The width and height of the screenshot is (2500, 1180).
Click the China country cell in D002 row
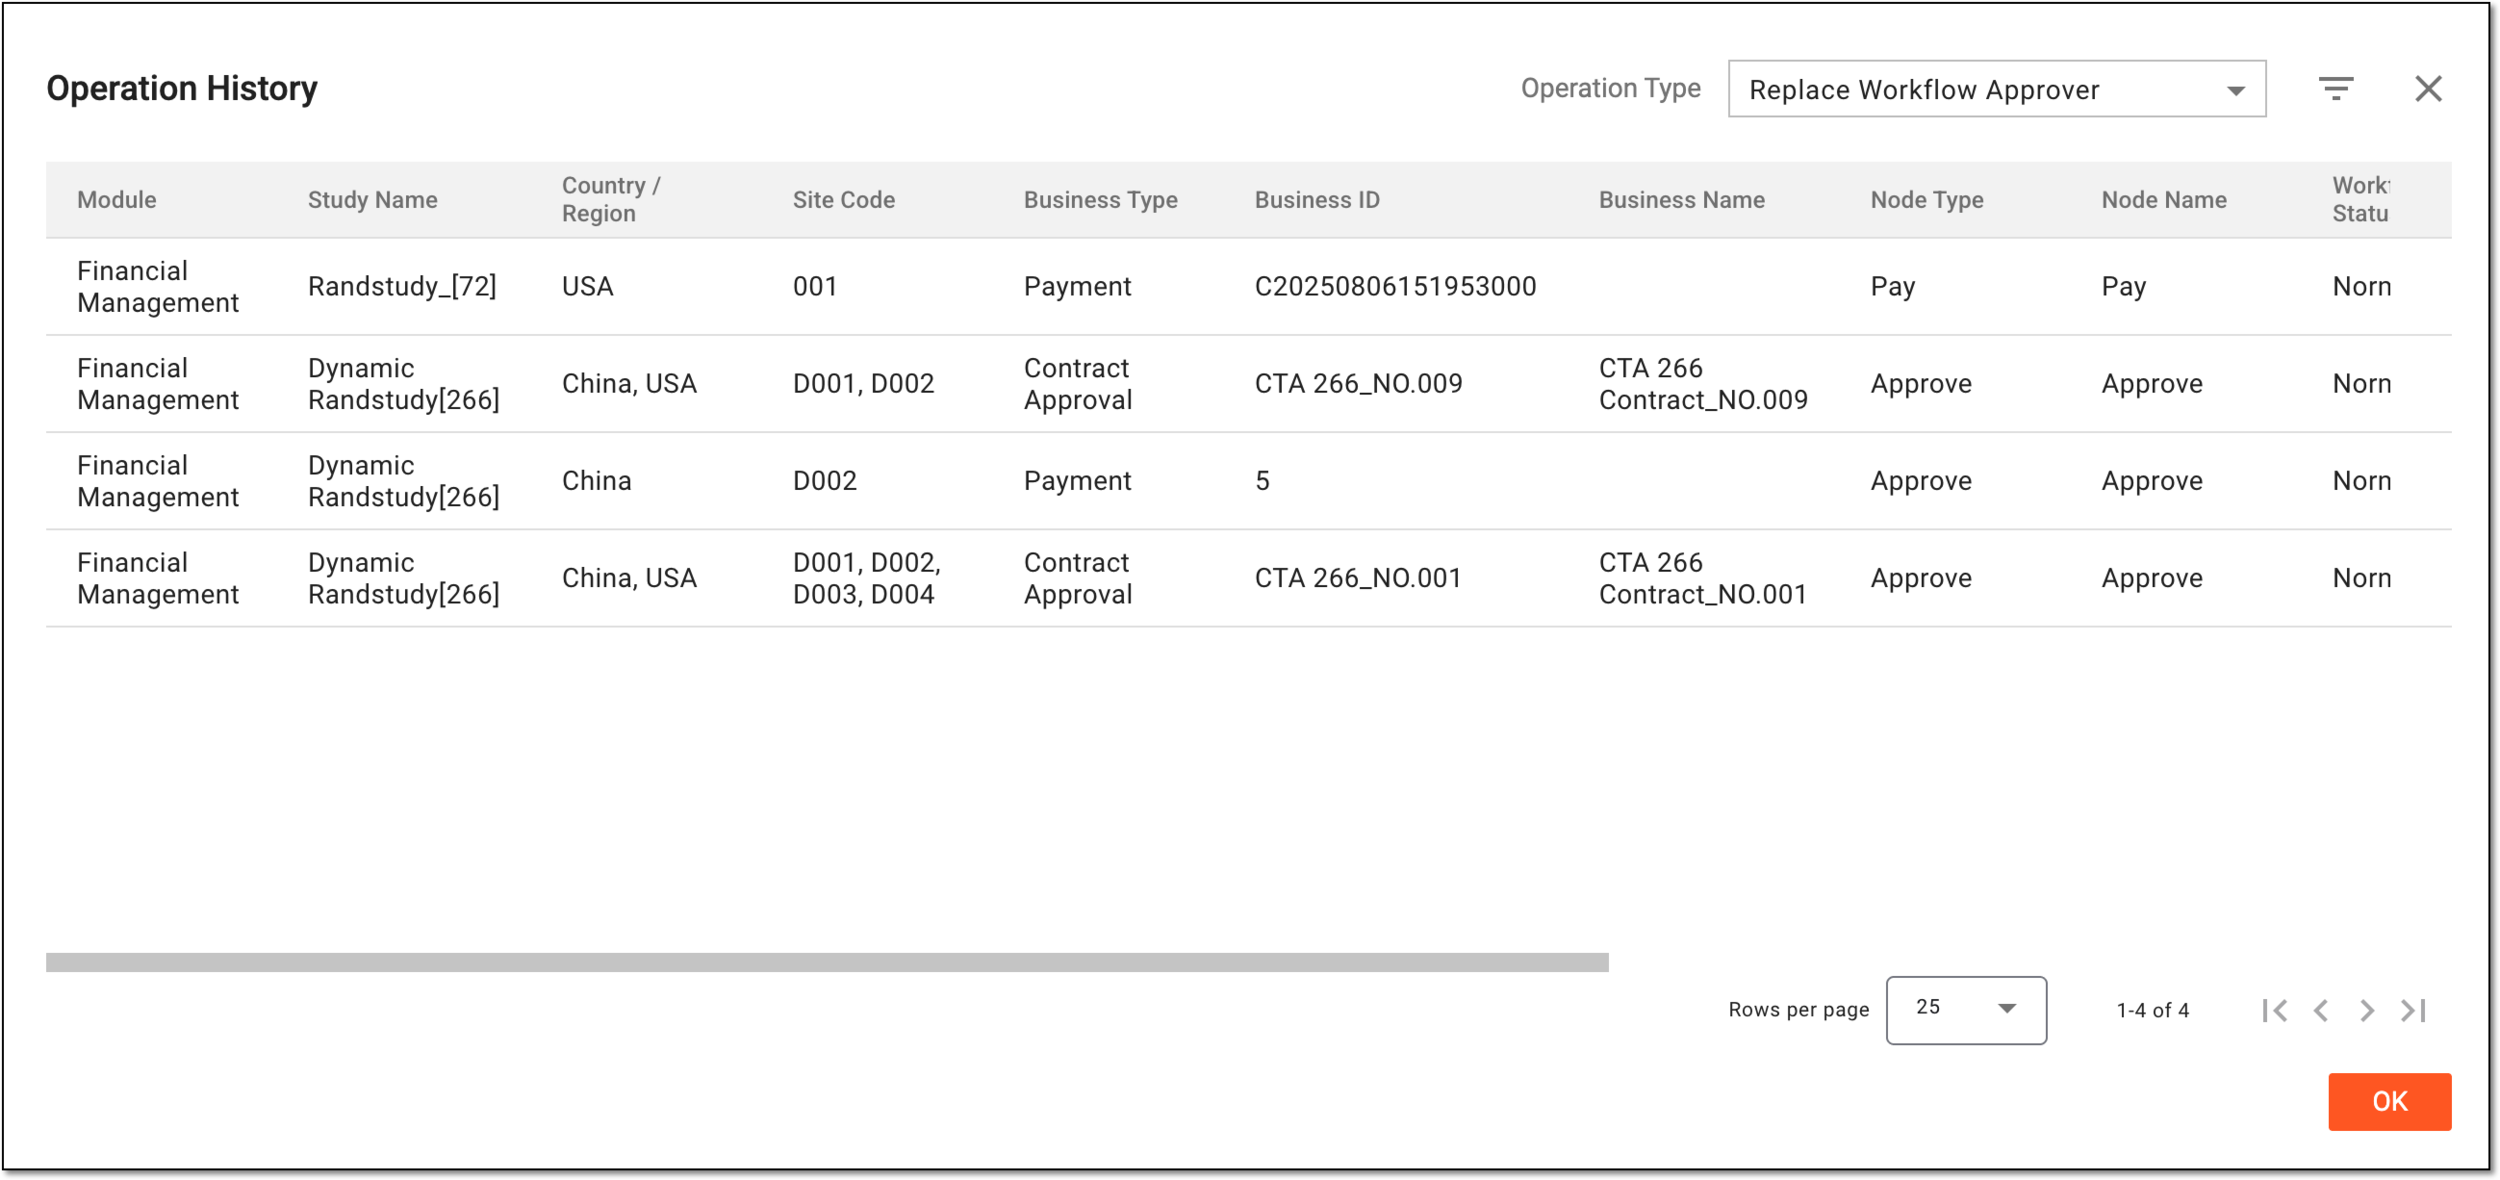596,481
